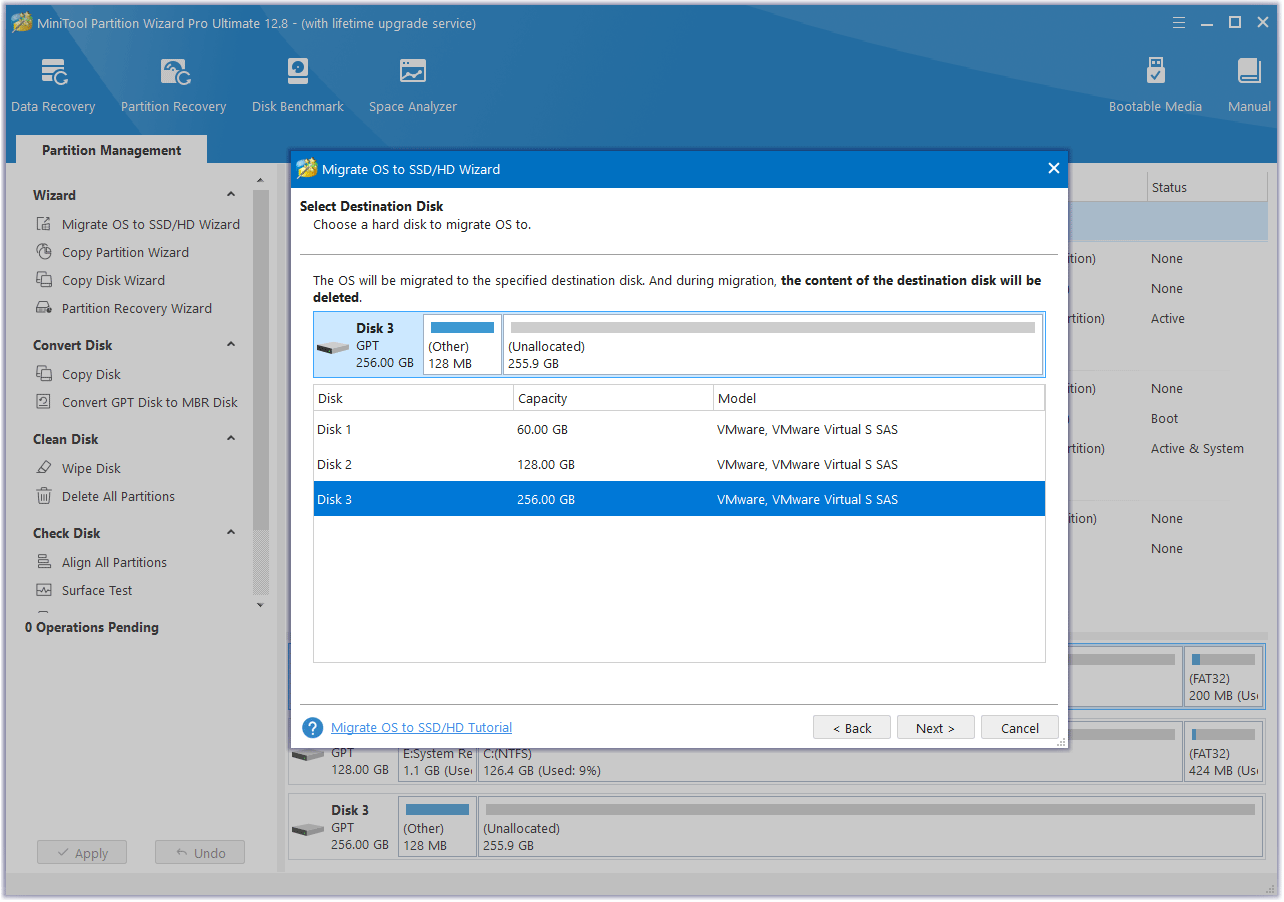Switch to Partition Management tab

[x=112, y=150]
